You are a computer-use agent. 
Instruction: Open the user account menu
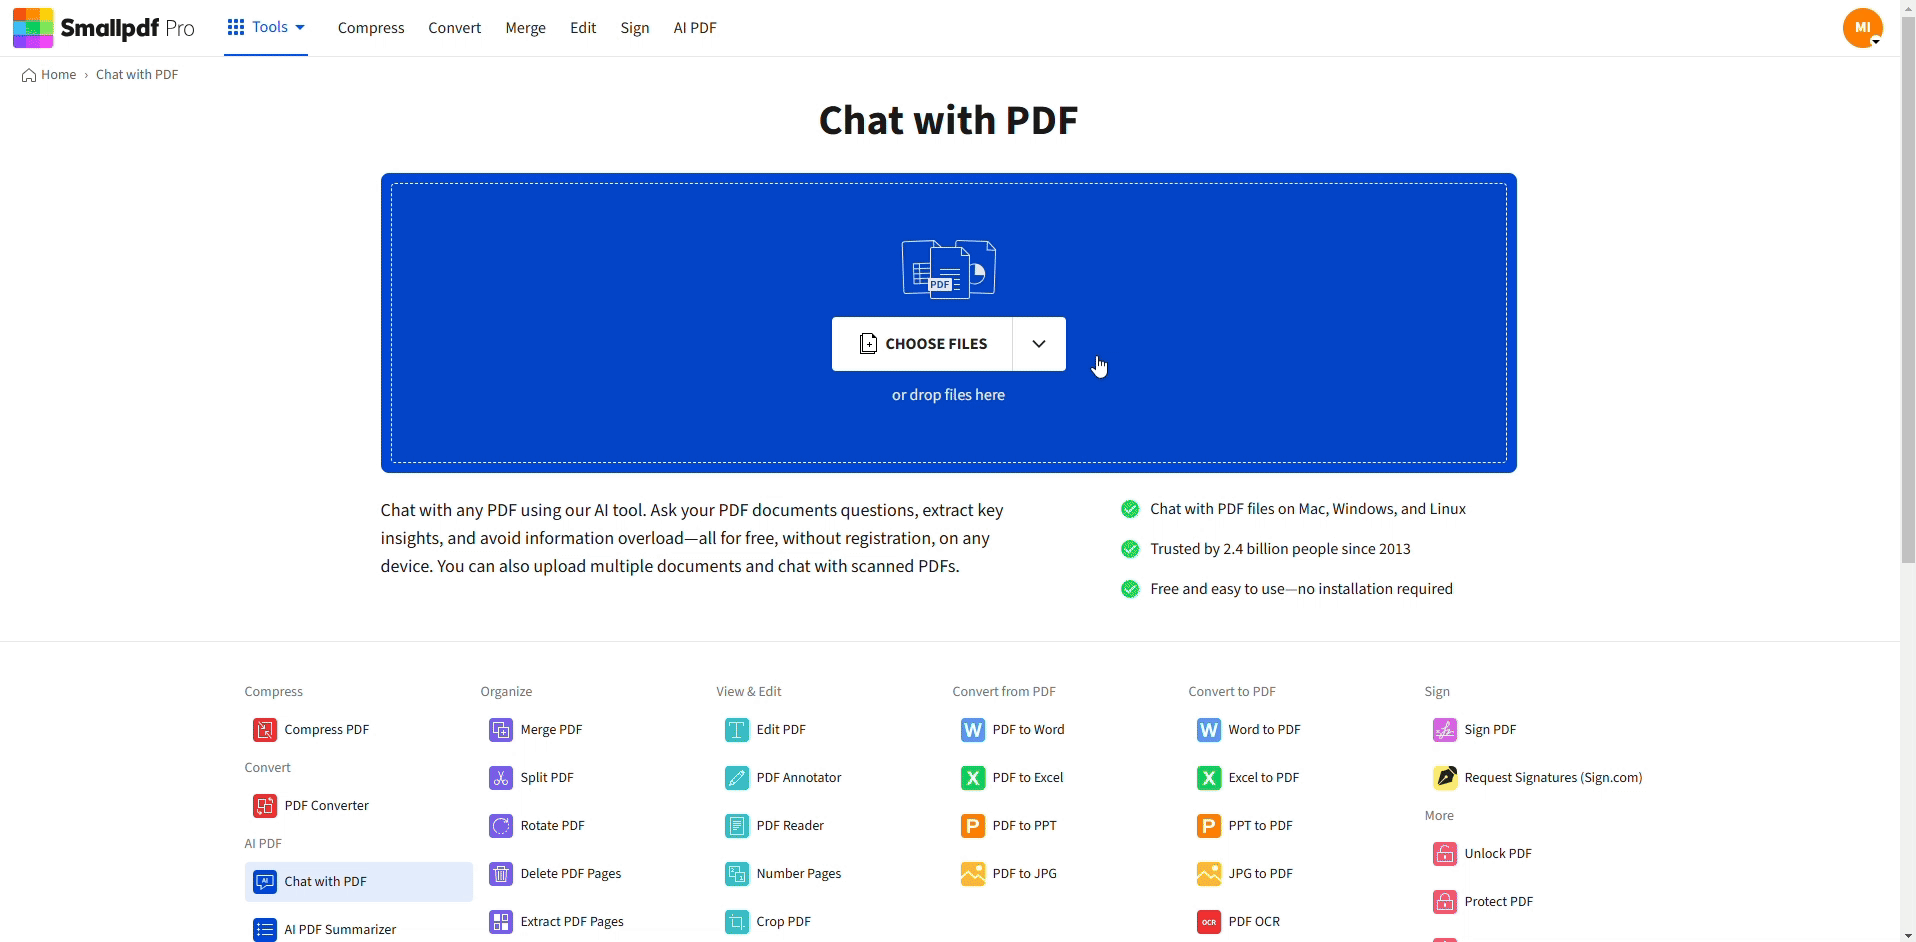point(1864,27)
